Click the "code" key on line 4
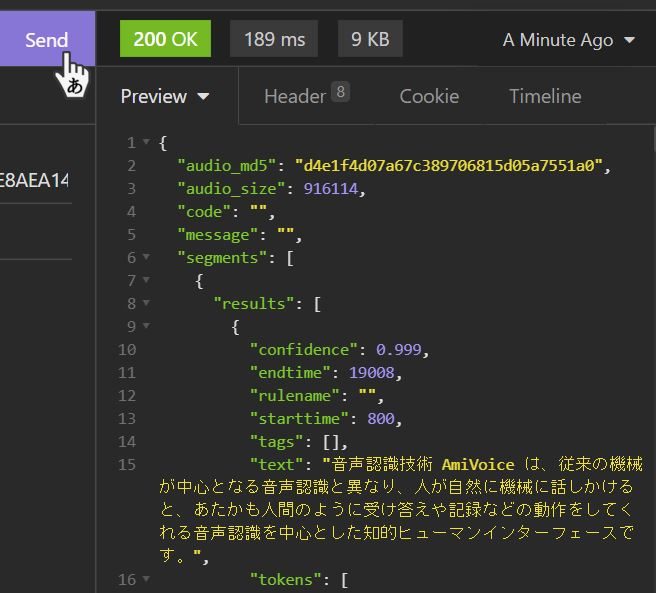This screenshot has width=656, height=593. 204,212
